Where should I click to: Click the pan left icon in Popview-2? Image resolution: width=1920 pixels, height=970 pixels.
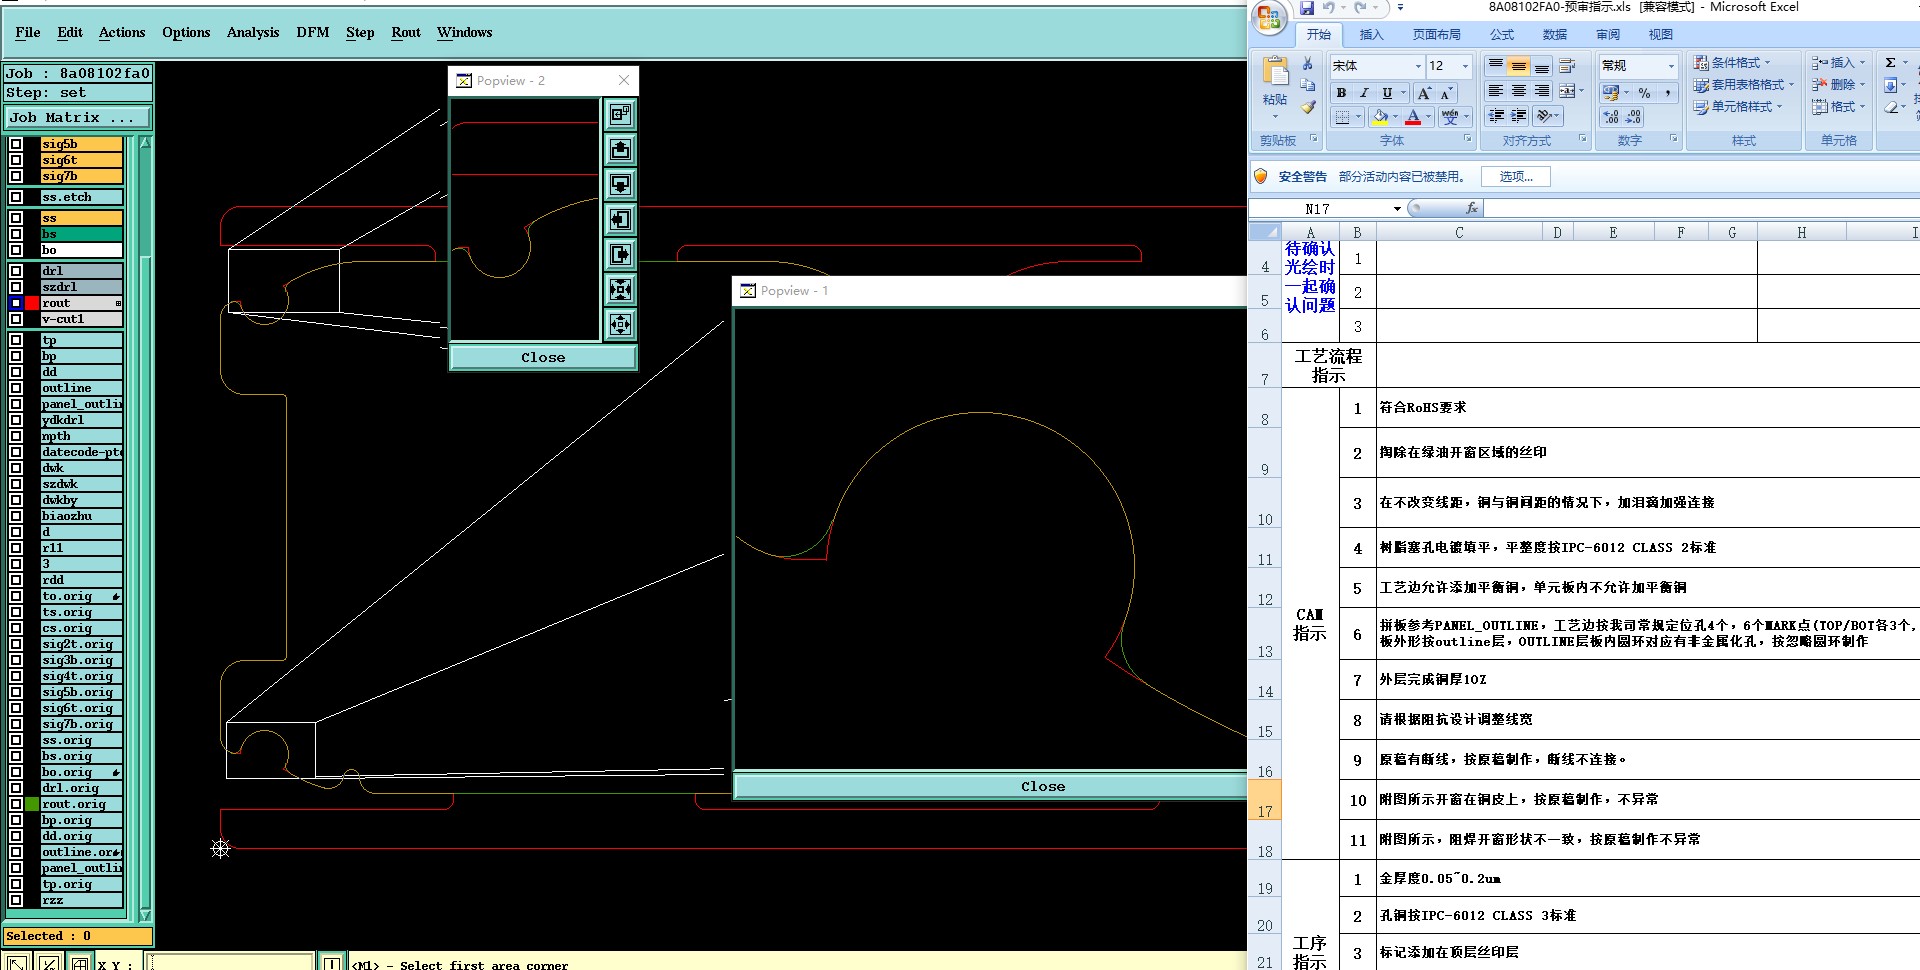coord(620,220)
